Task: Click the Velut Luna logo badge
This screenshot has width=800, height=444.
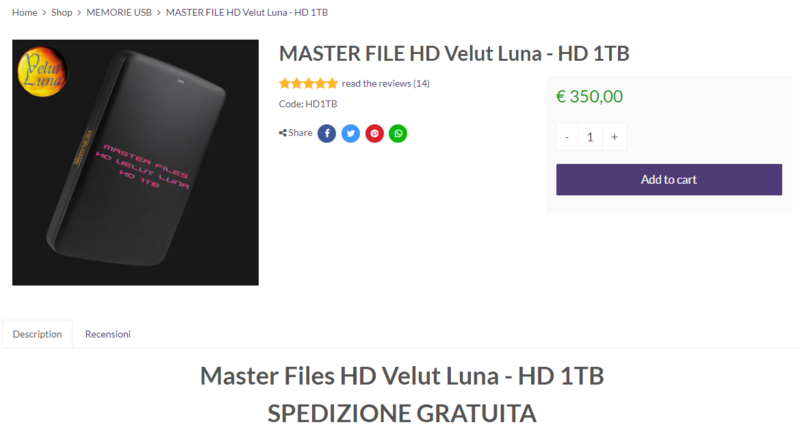Action: 42,71
